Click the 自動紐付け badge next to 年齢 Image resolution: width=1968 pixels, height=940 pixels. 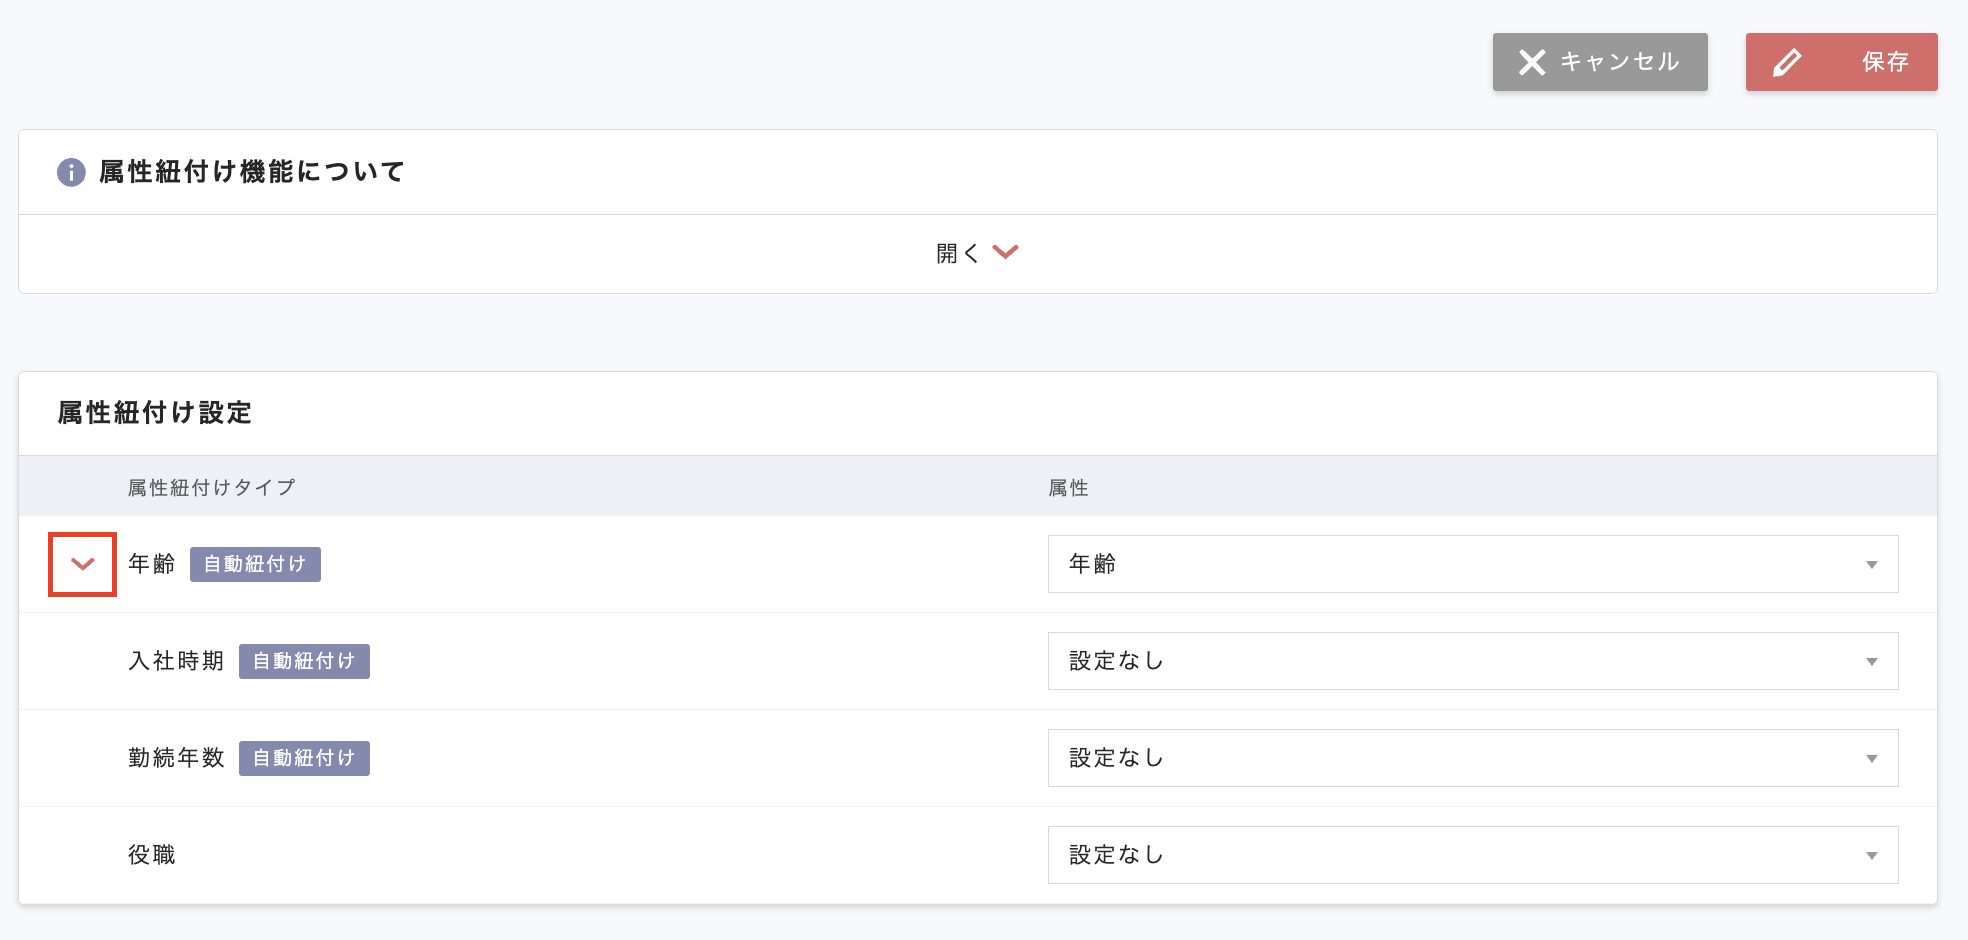point(255,564)
